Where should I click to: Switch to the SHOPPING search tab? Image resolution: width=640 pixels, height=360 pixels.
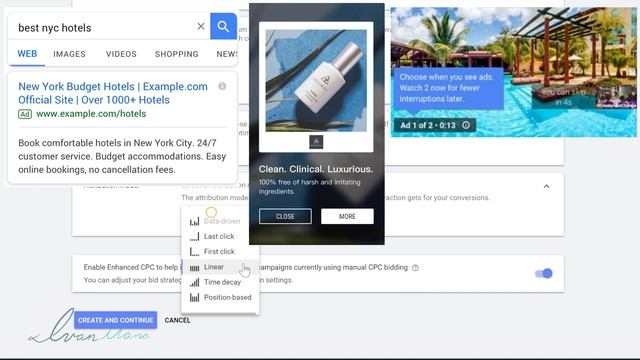tap(177, 54)
